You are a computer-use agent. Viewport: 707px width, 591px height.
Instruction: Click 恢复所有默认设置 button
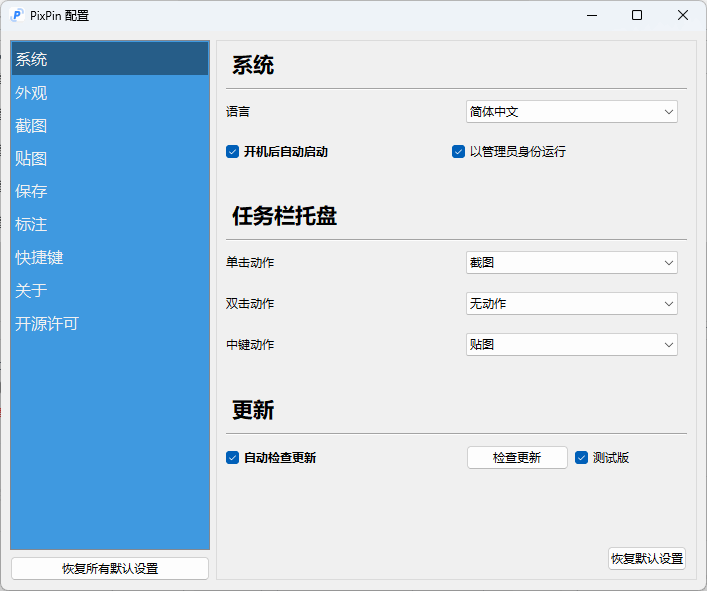[110, 569]
